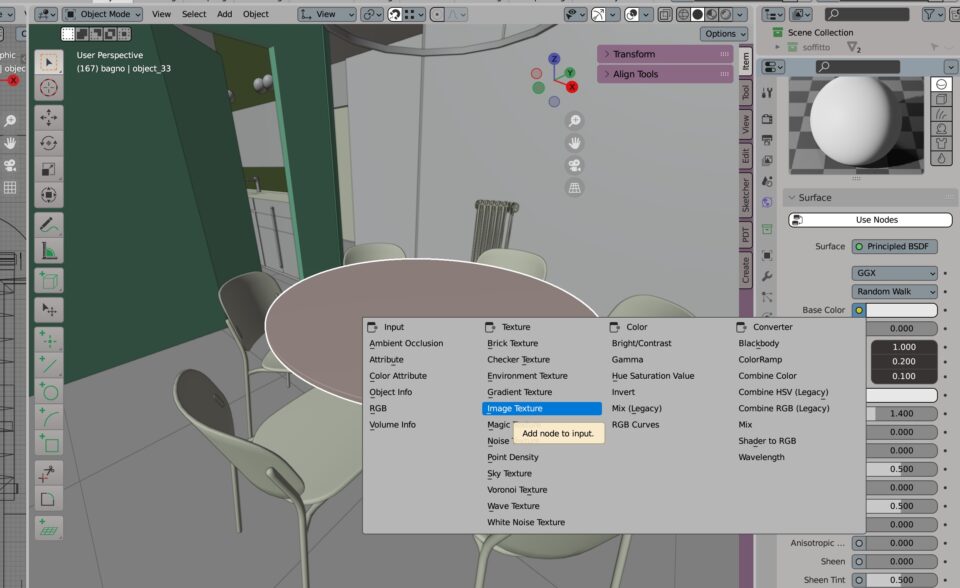Open the Tool tab in the sidebar
The width and height of the screenshot is (960, 588).
[745, 92]
